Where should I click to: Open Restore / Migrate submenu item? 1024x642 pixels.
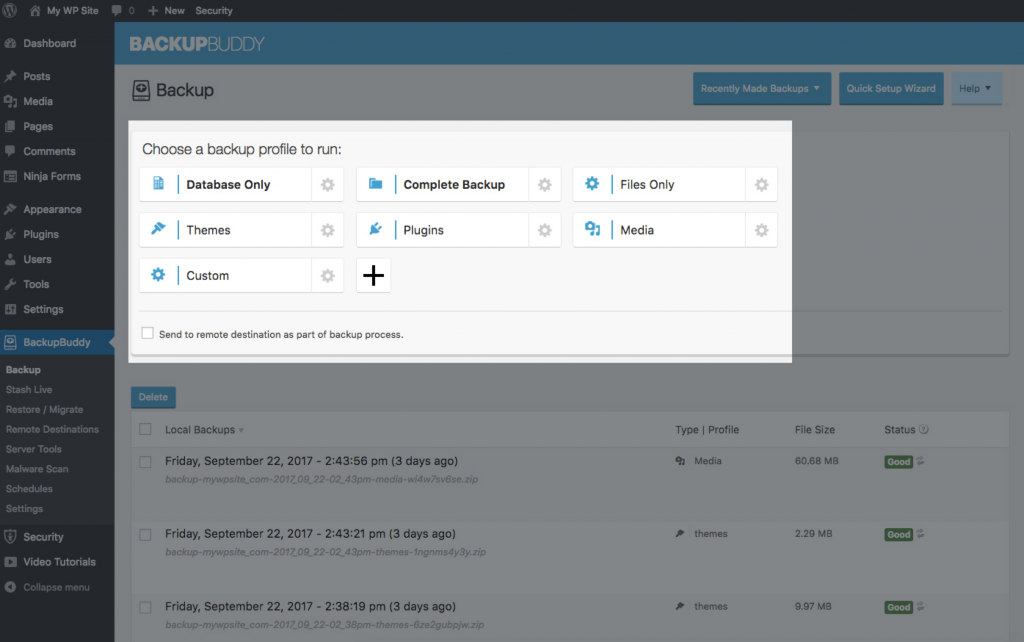point(44,409)
